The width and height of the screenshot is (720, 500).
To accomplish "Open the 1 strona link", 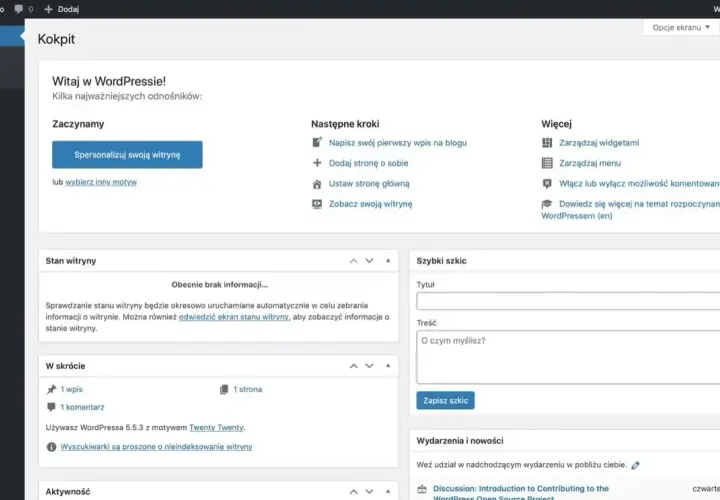I will tap(248, 389).
